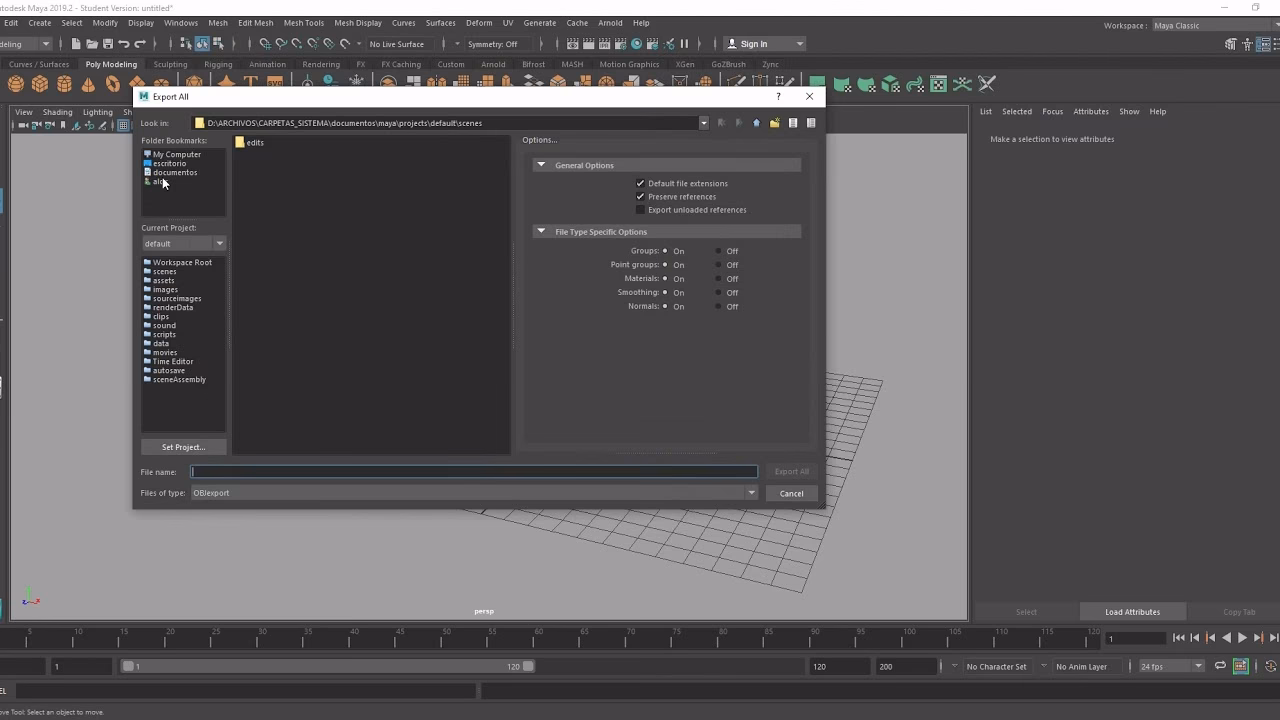Set Smoothing to Off
Image resolution: width=1280 pixels, height=720 pixels.
[719, 293]
